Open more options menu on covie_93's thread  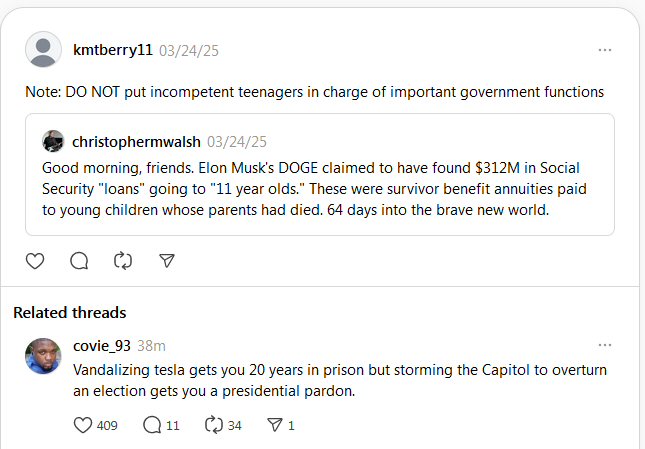[x=604, y=345]
